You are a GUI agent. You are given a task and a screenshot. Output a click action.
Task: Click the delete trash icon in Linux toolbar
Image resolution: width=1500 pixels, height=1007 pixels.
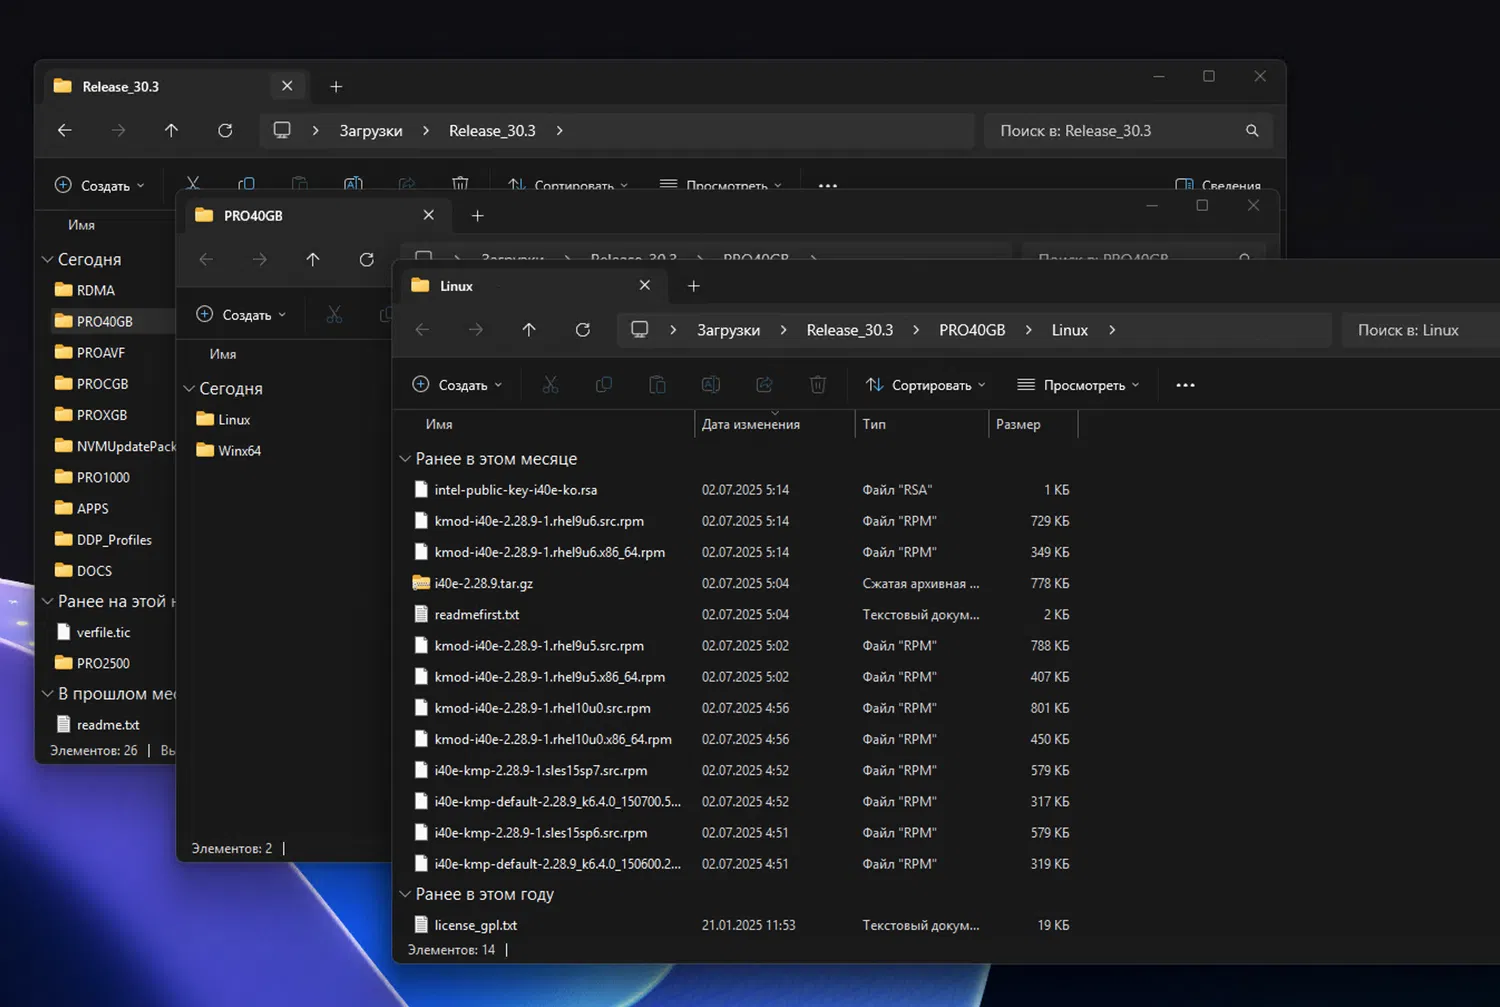tap(817, 385)
